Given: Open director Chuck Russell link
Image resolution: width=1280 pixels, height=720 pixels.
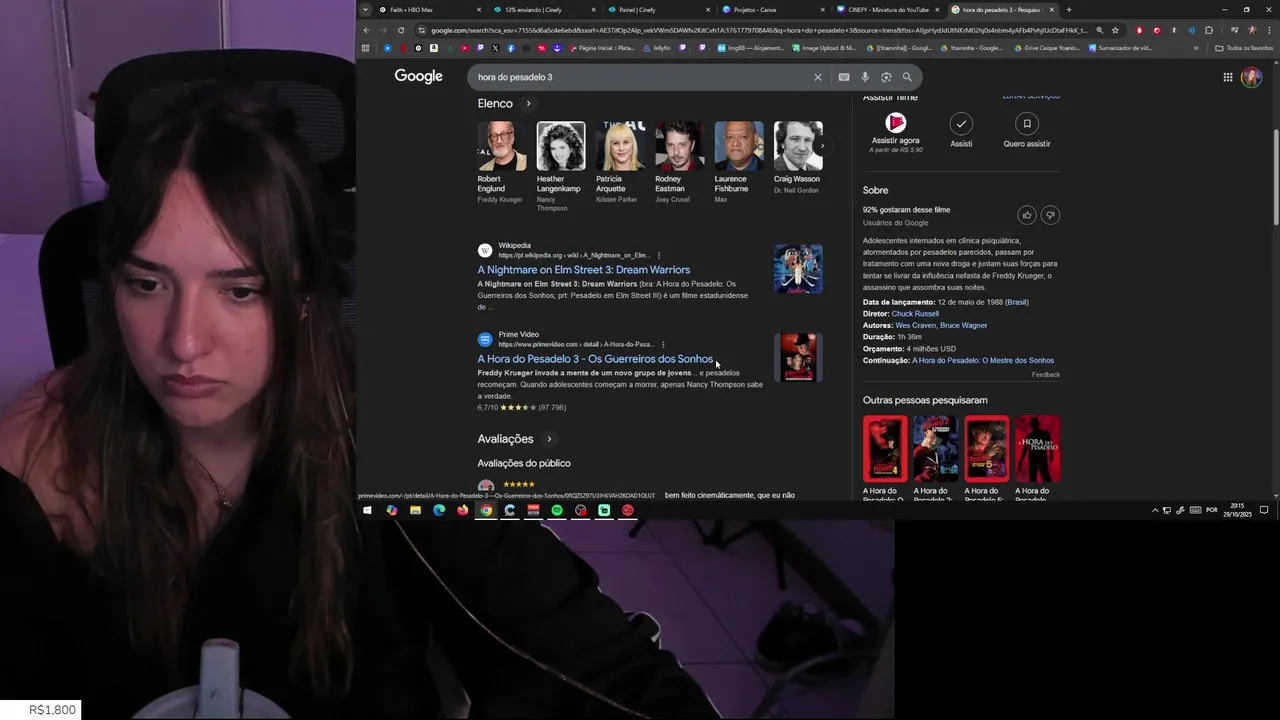Looking at the screenshot, I should click(x=915, y=314).
